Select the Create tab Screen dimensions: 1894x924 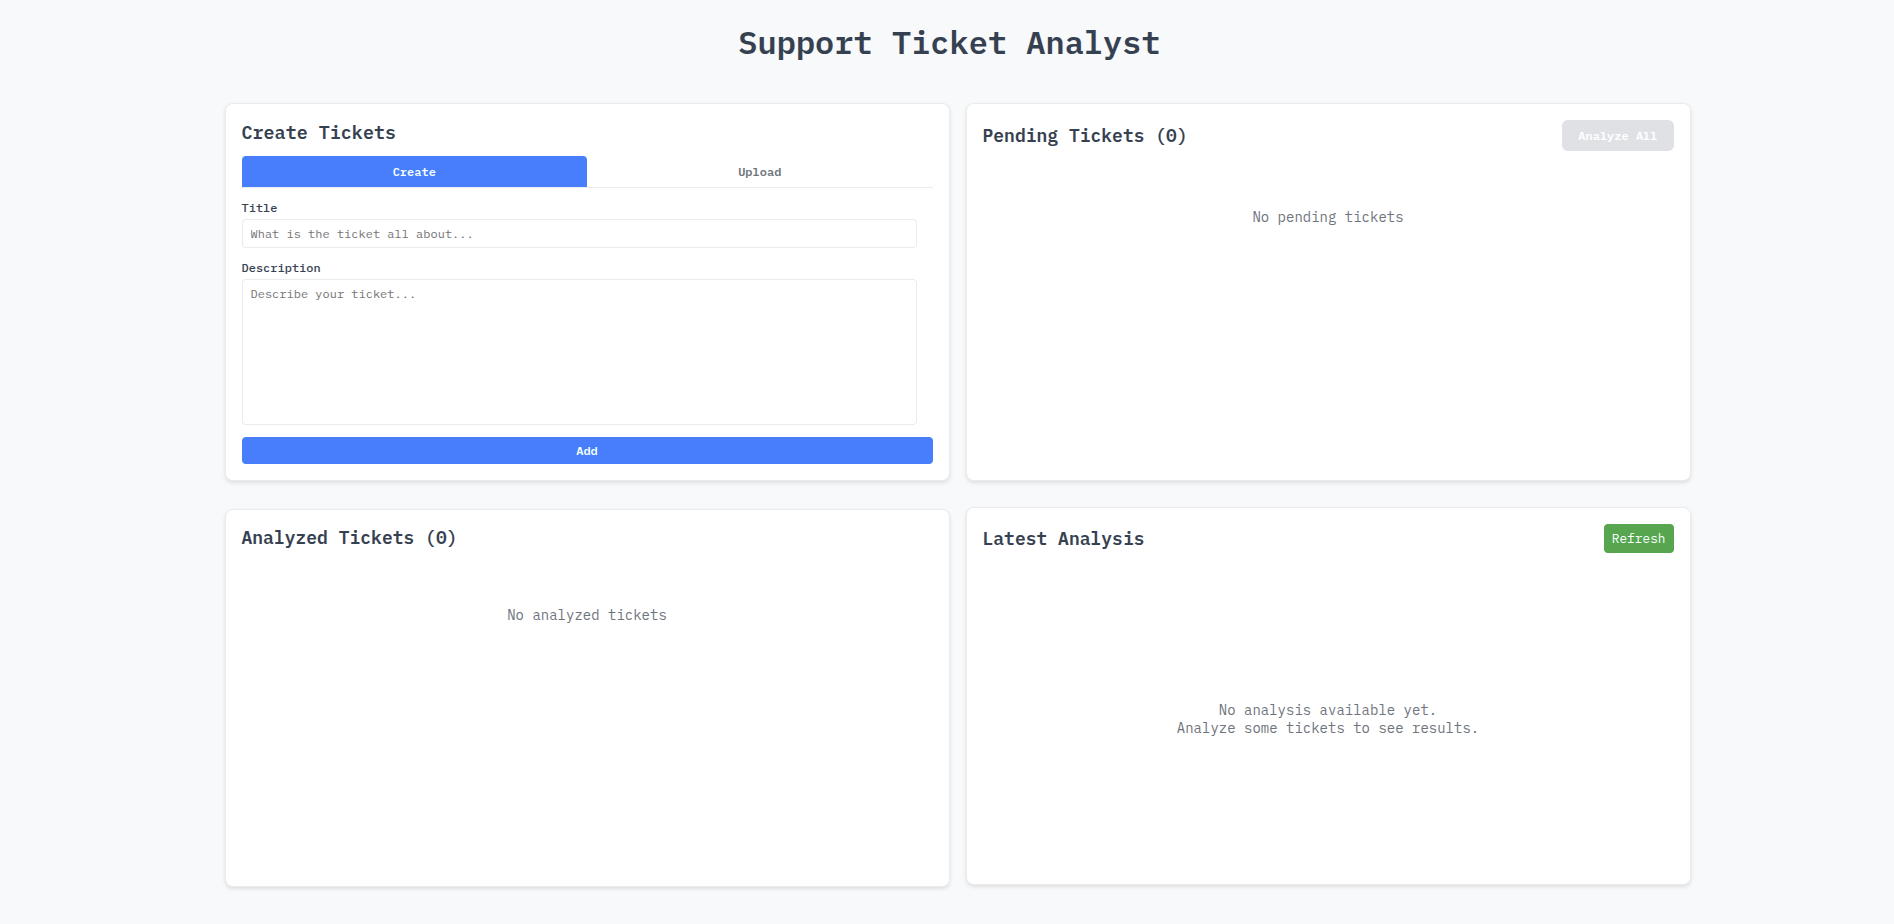[x=414, y=172]
